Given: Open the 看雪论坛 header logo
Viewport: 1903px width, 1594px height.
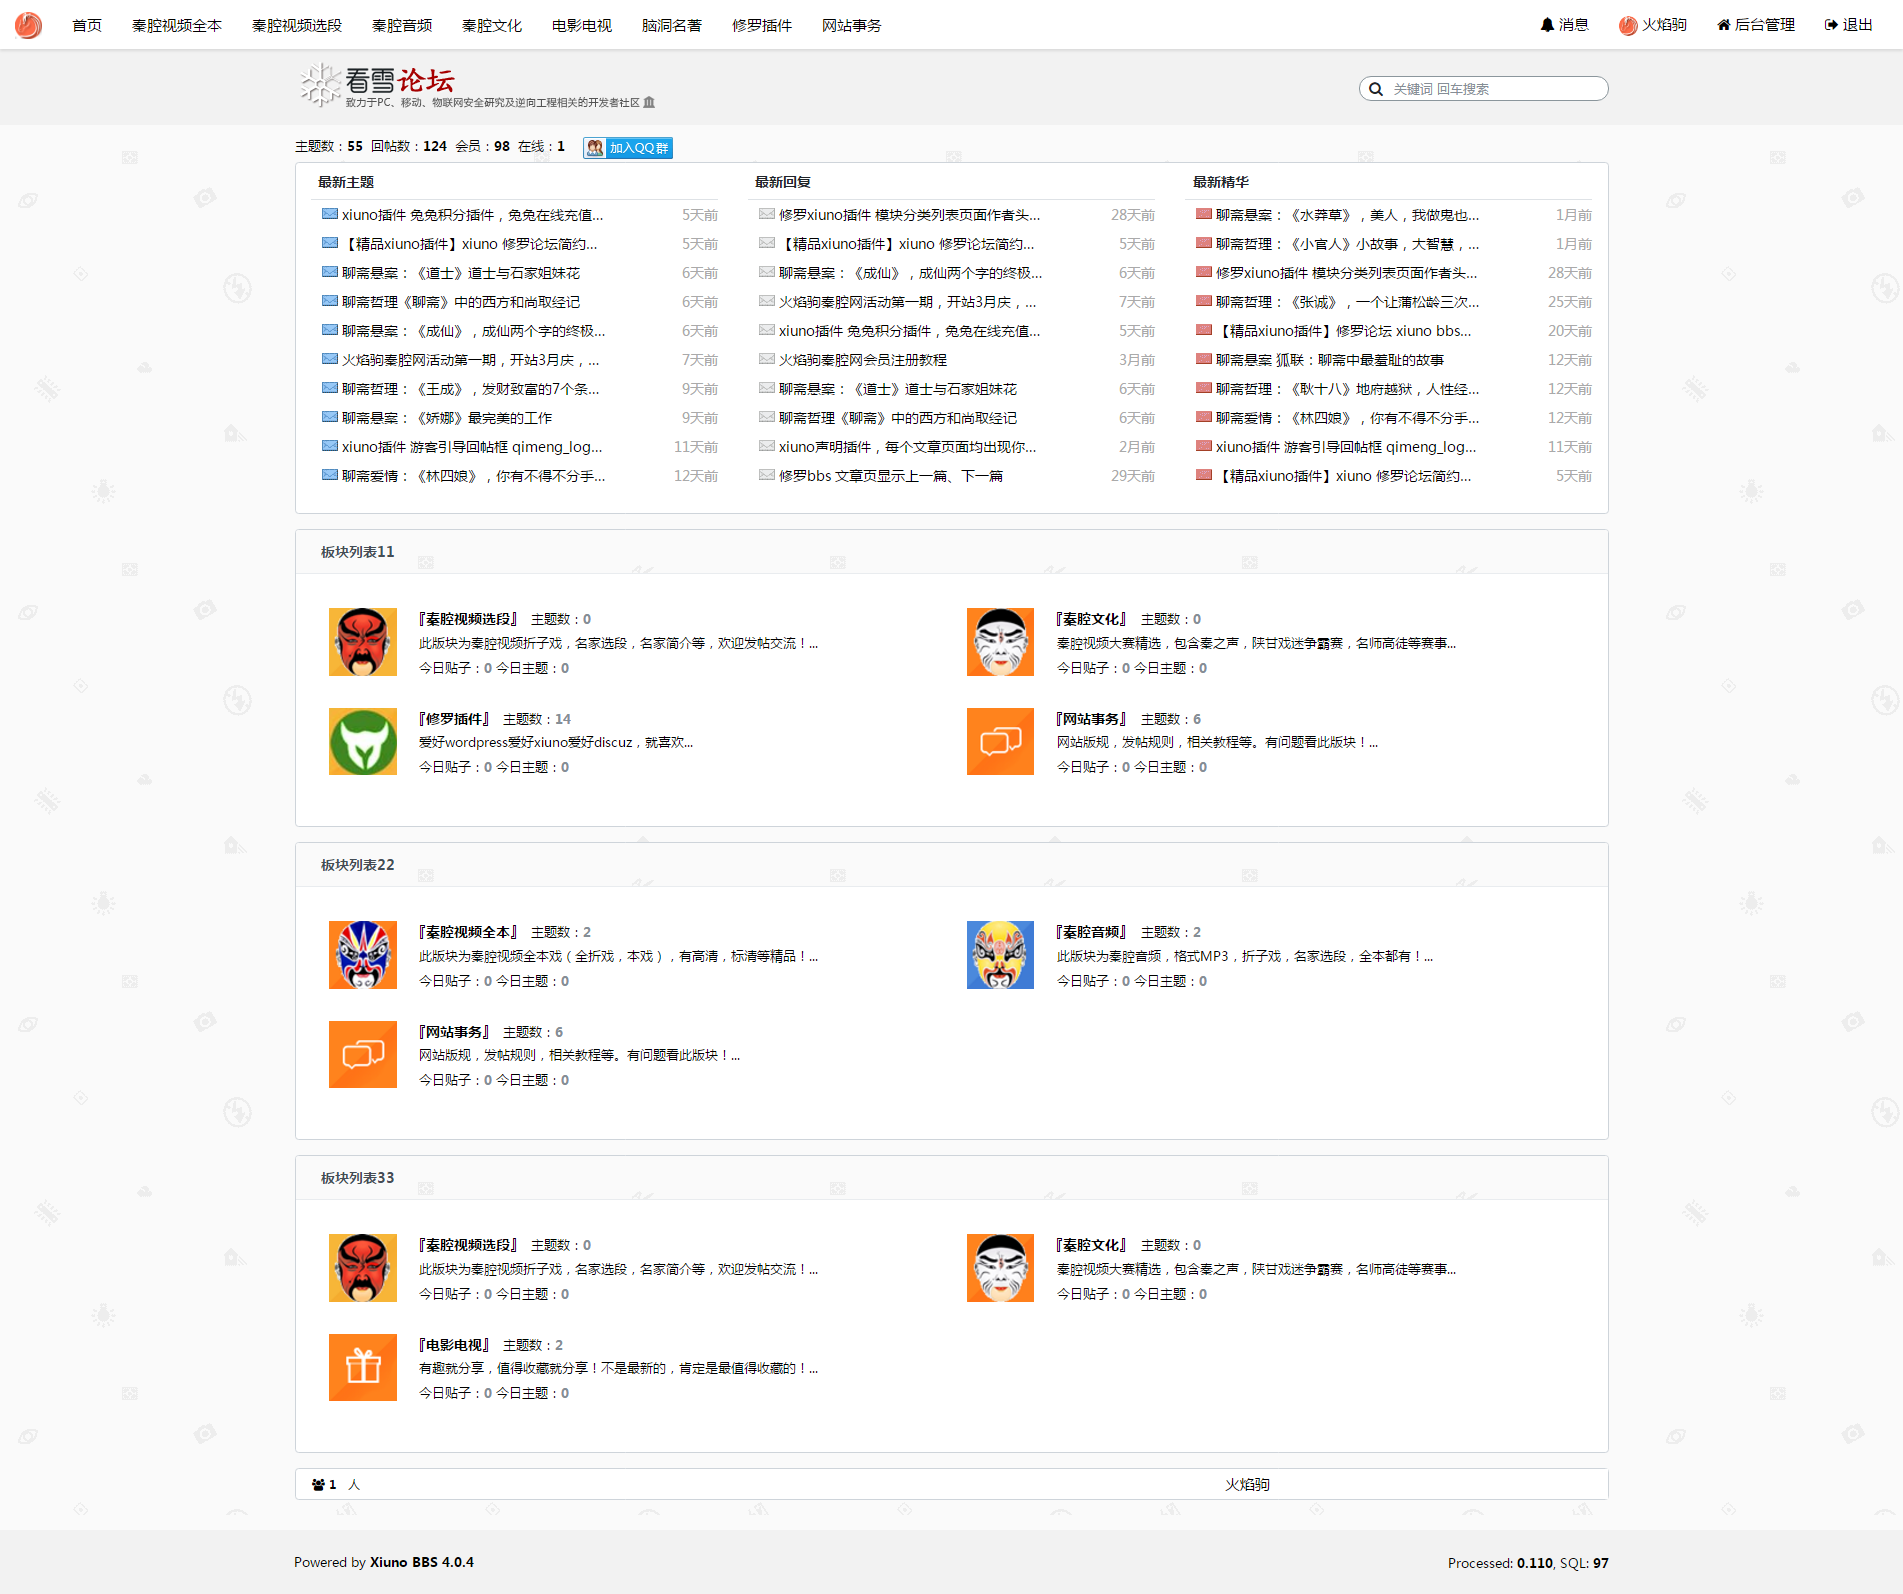Looking at the screenshot, I should 378,84.
